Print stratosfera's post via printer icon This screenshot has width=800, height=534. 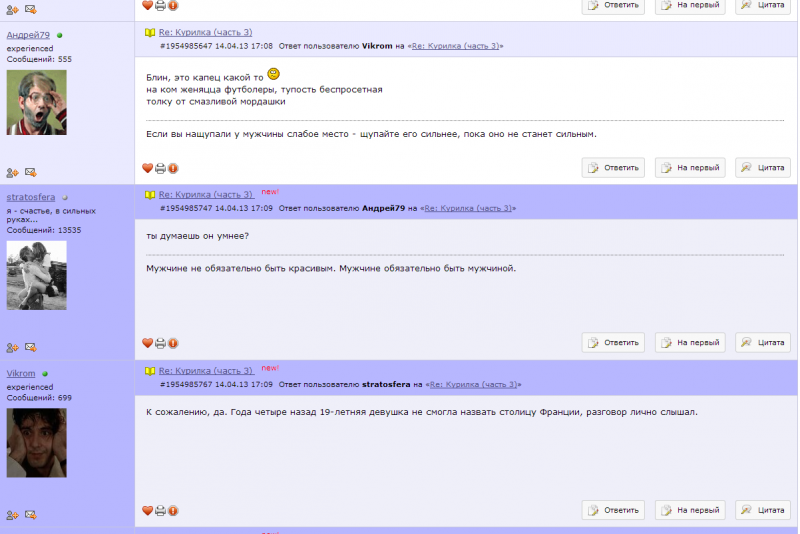click(x=160, y=343)
